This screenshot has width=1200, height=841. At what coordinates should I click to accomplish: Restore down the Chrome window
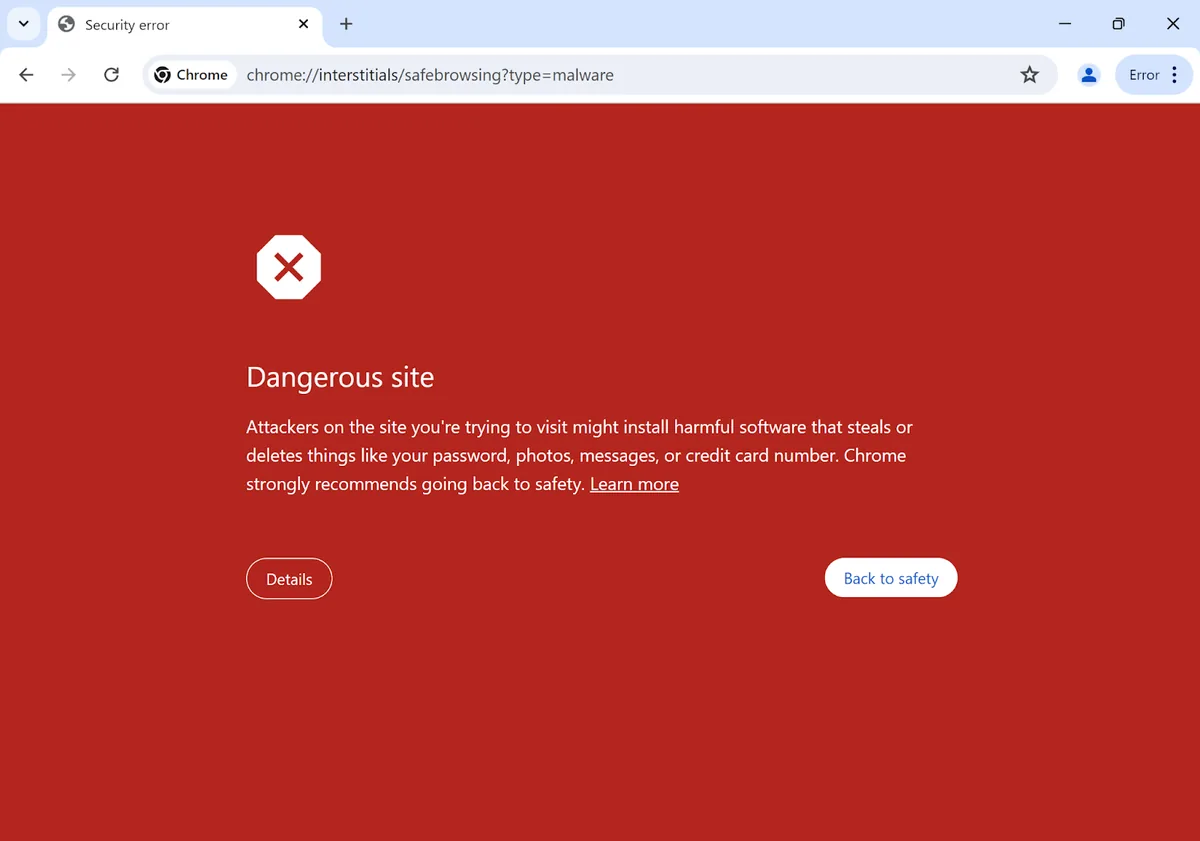(x=1119, y=24)
